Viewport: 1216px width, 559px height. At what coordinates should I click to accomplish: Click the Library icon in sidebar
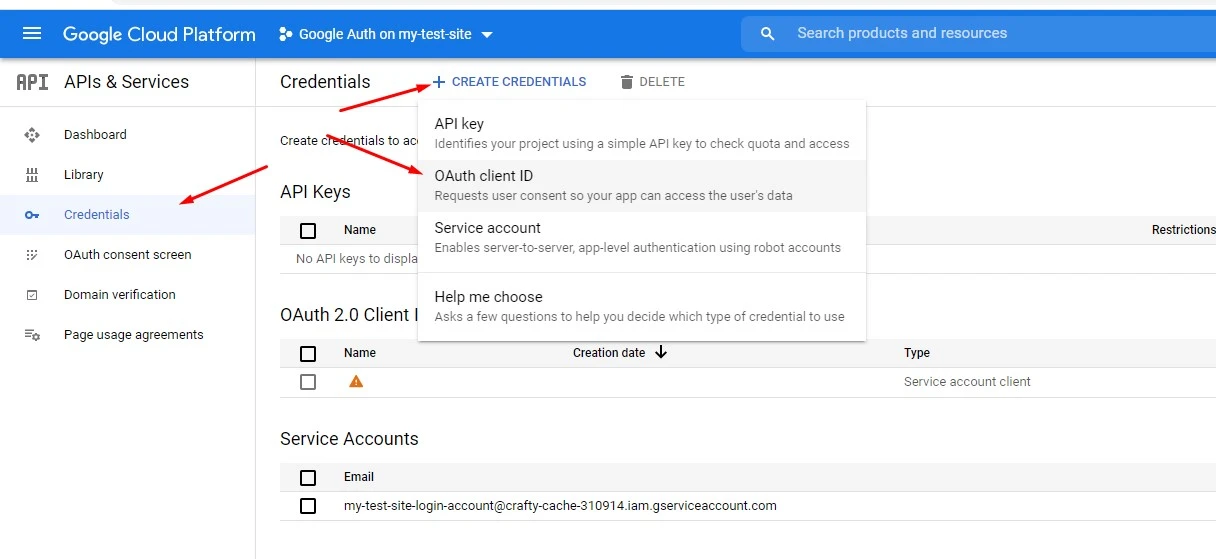click(x=32, y=175)
